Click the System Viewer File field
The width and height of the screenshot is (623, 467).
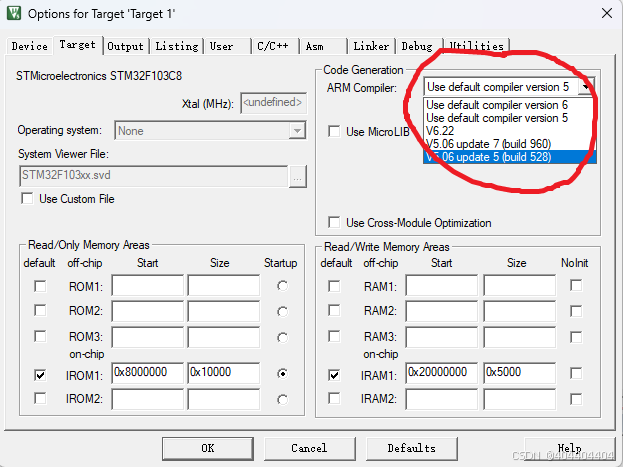[154, 176]
